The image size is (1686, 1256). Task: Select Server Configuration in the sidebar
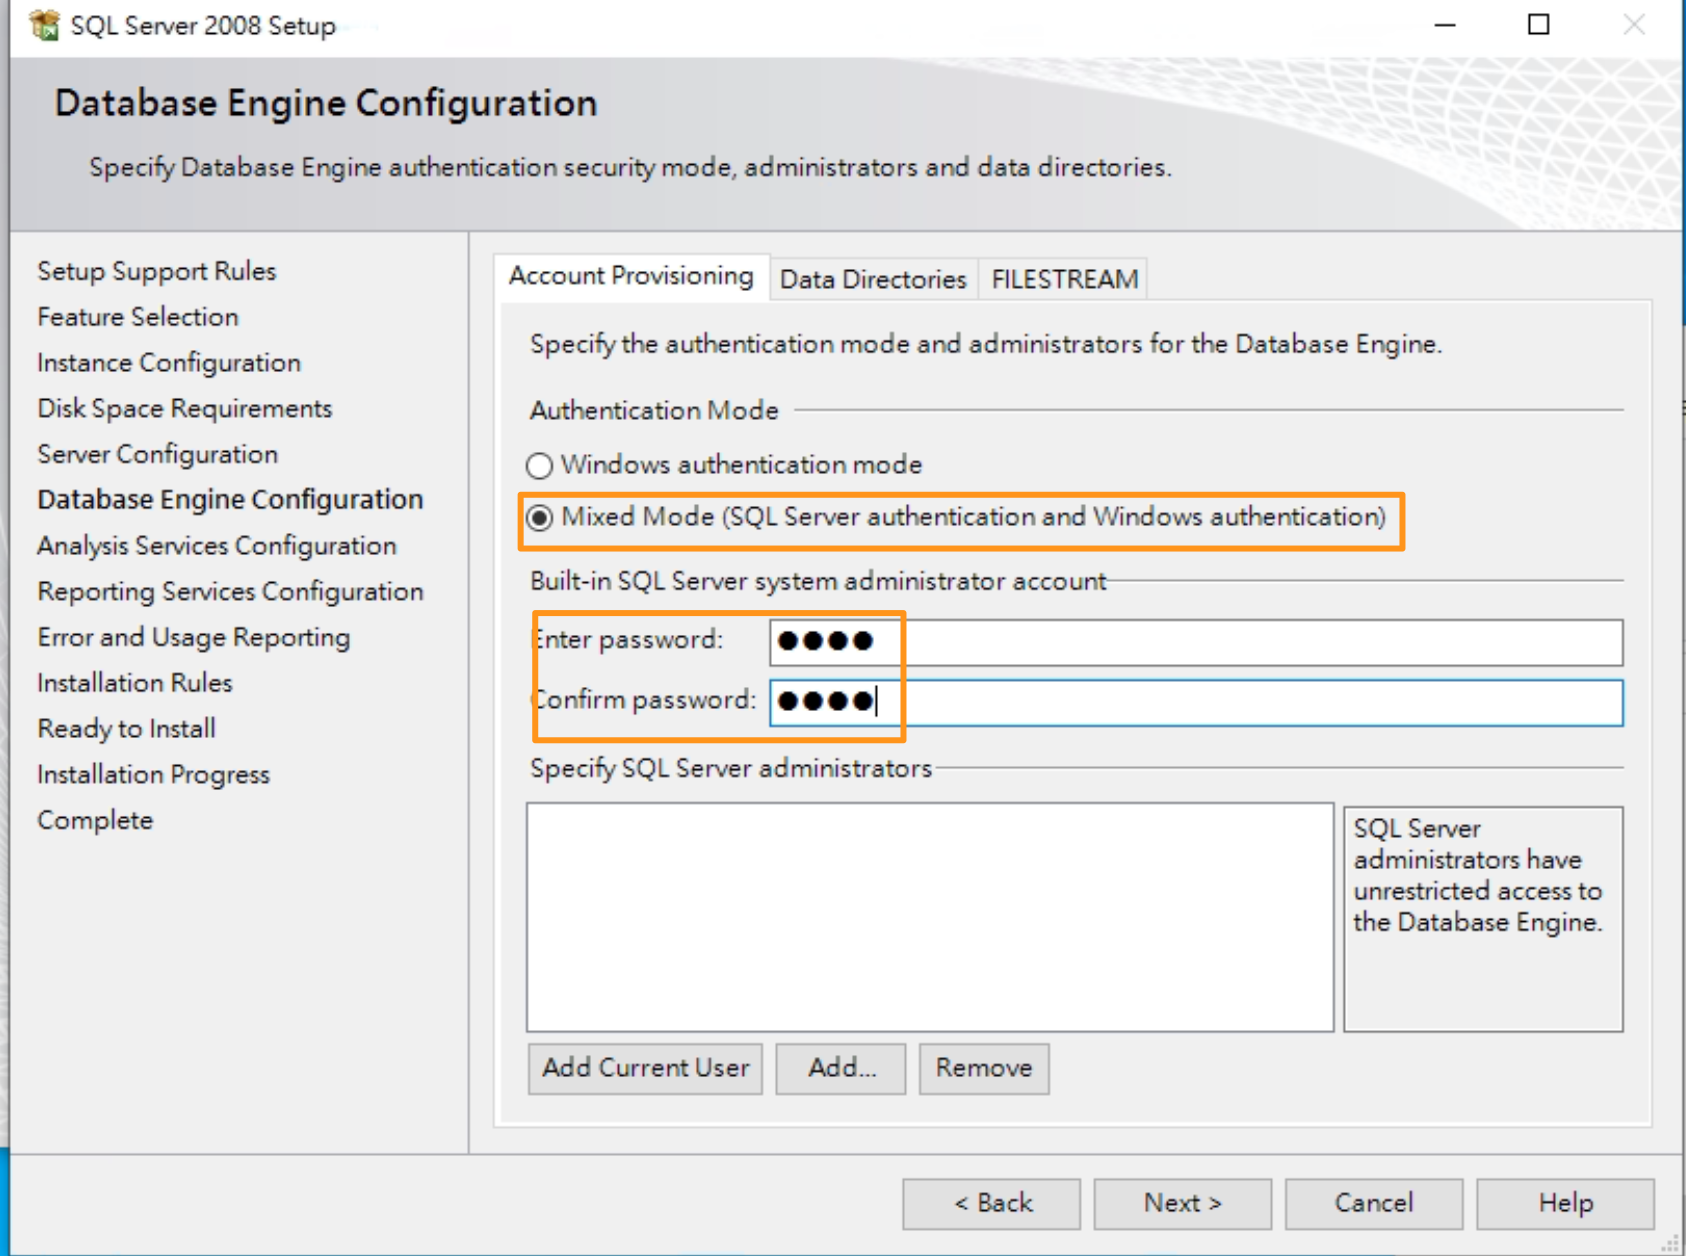point(157,453)
